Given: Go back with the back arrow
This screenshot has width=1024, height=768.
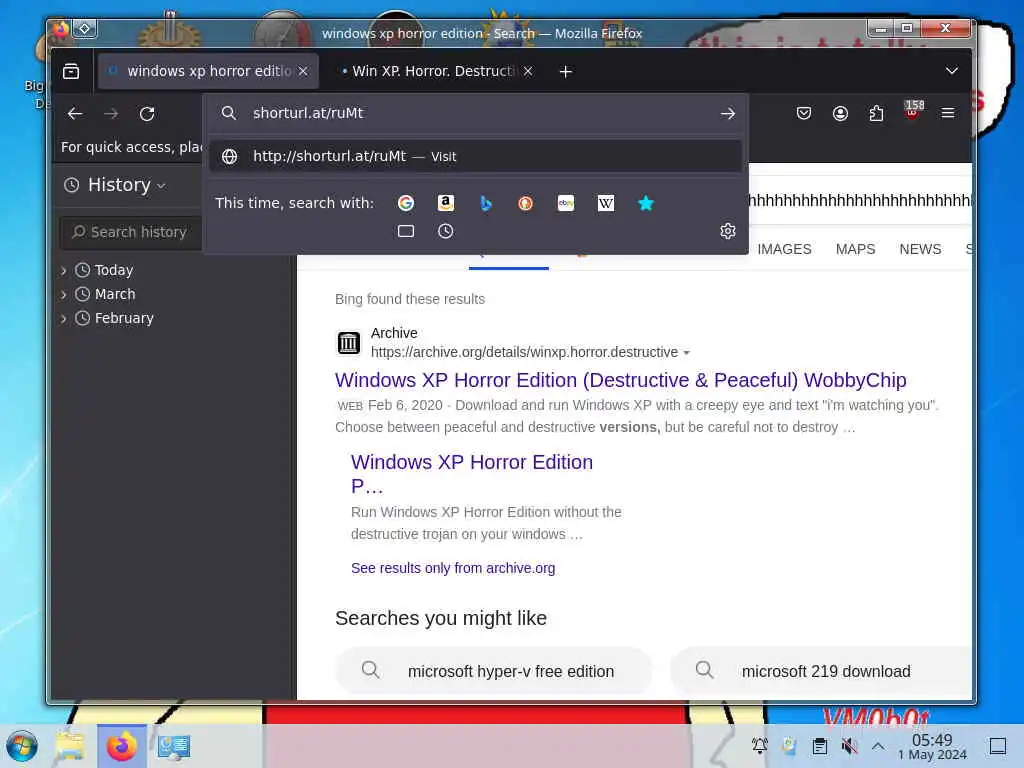Looking at the screenshot, I should (x=75, y=114).
